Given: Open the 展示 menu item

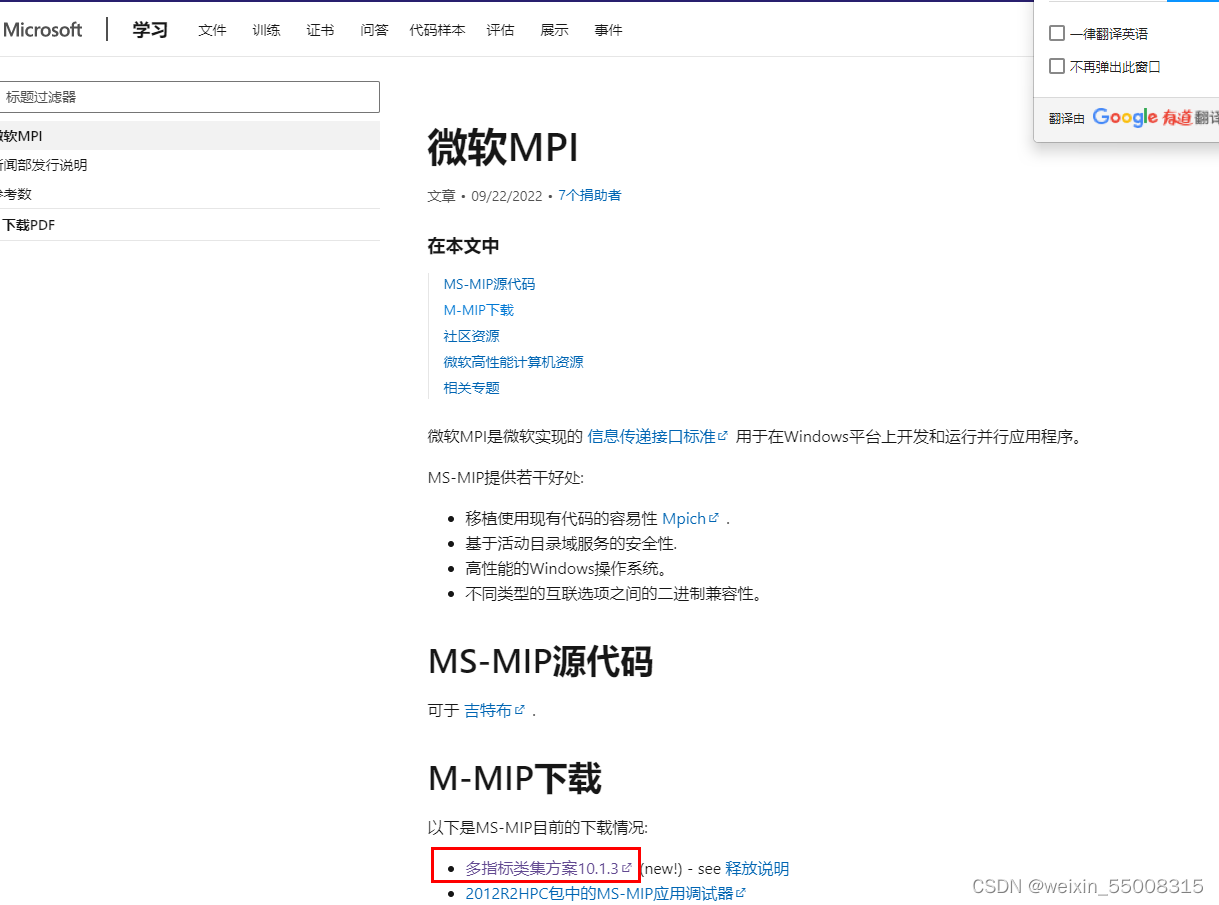Looking at the screenshot, I should [554, 30].
